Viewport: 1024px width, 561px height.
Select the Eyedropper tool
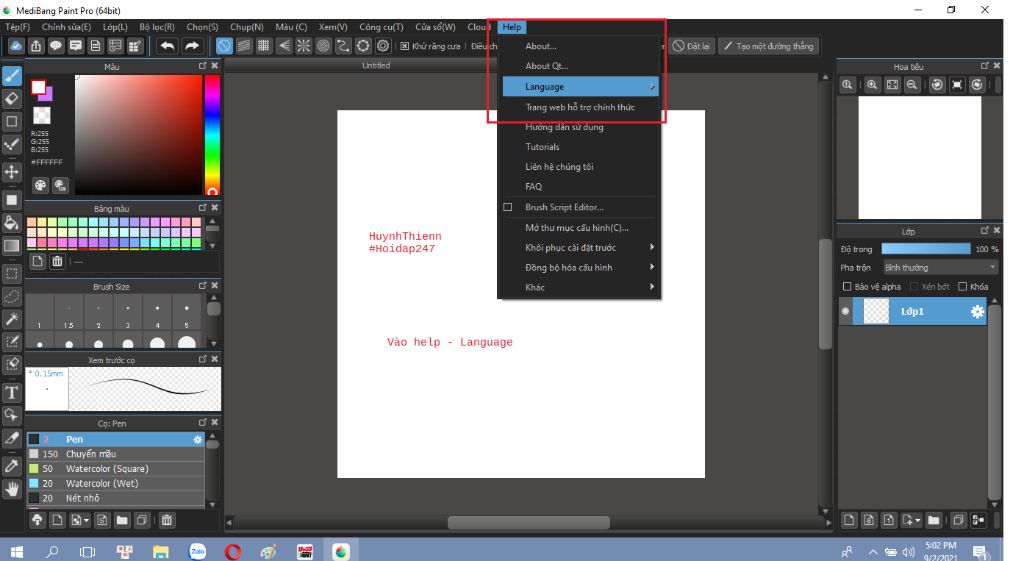click(12, 466)
